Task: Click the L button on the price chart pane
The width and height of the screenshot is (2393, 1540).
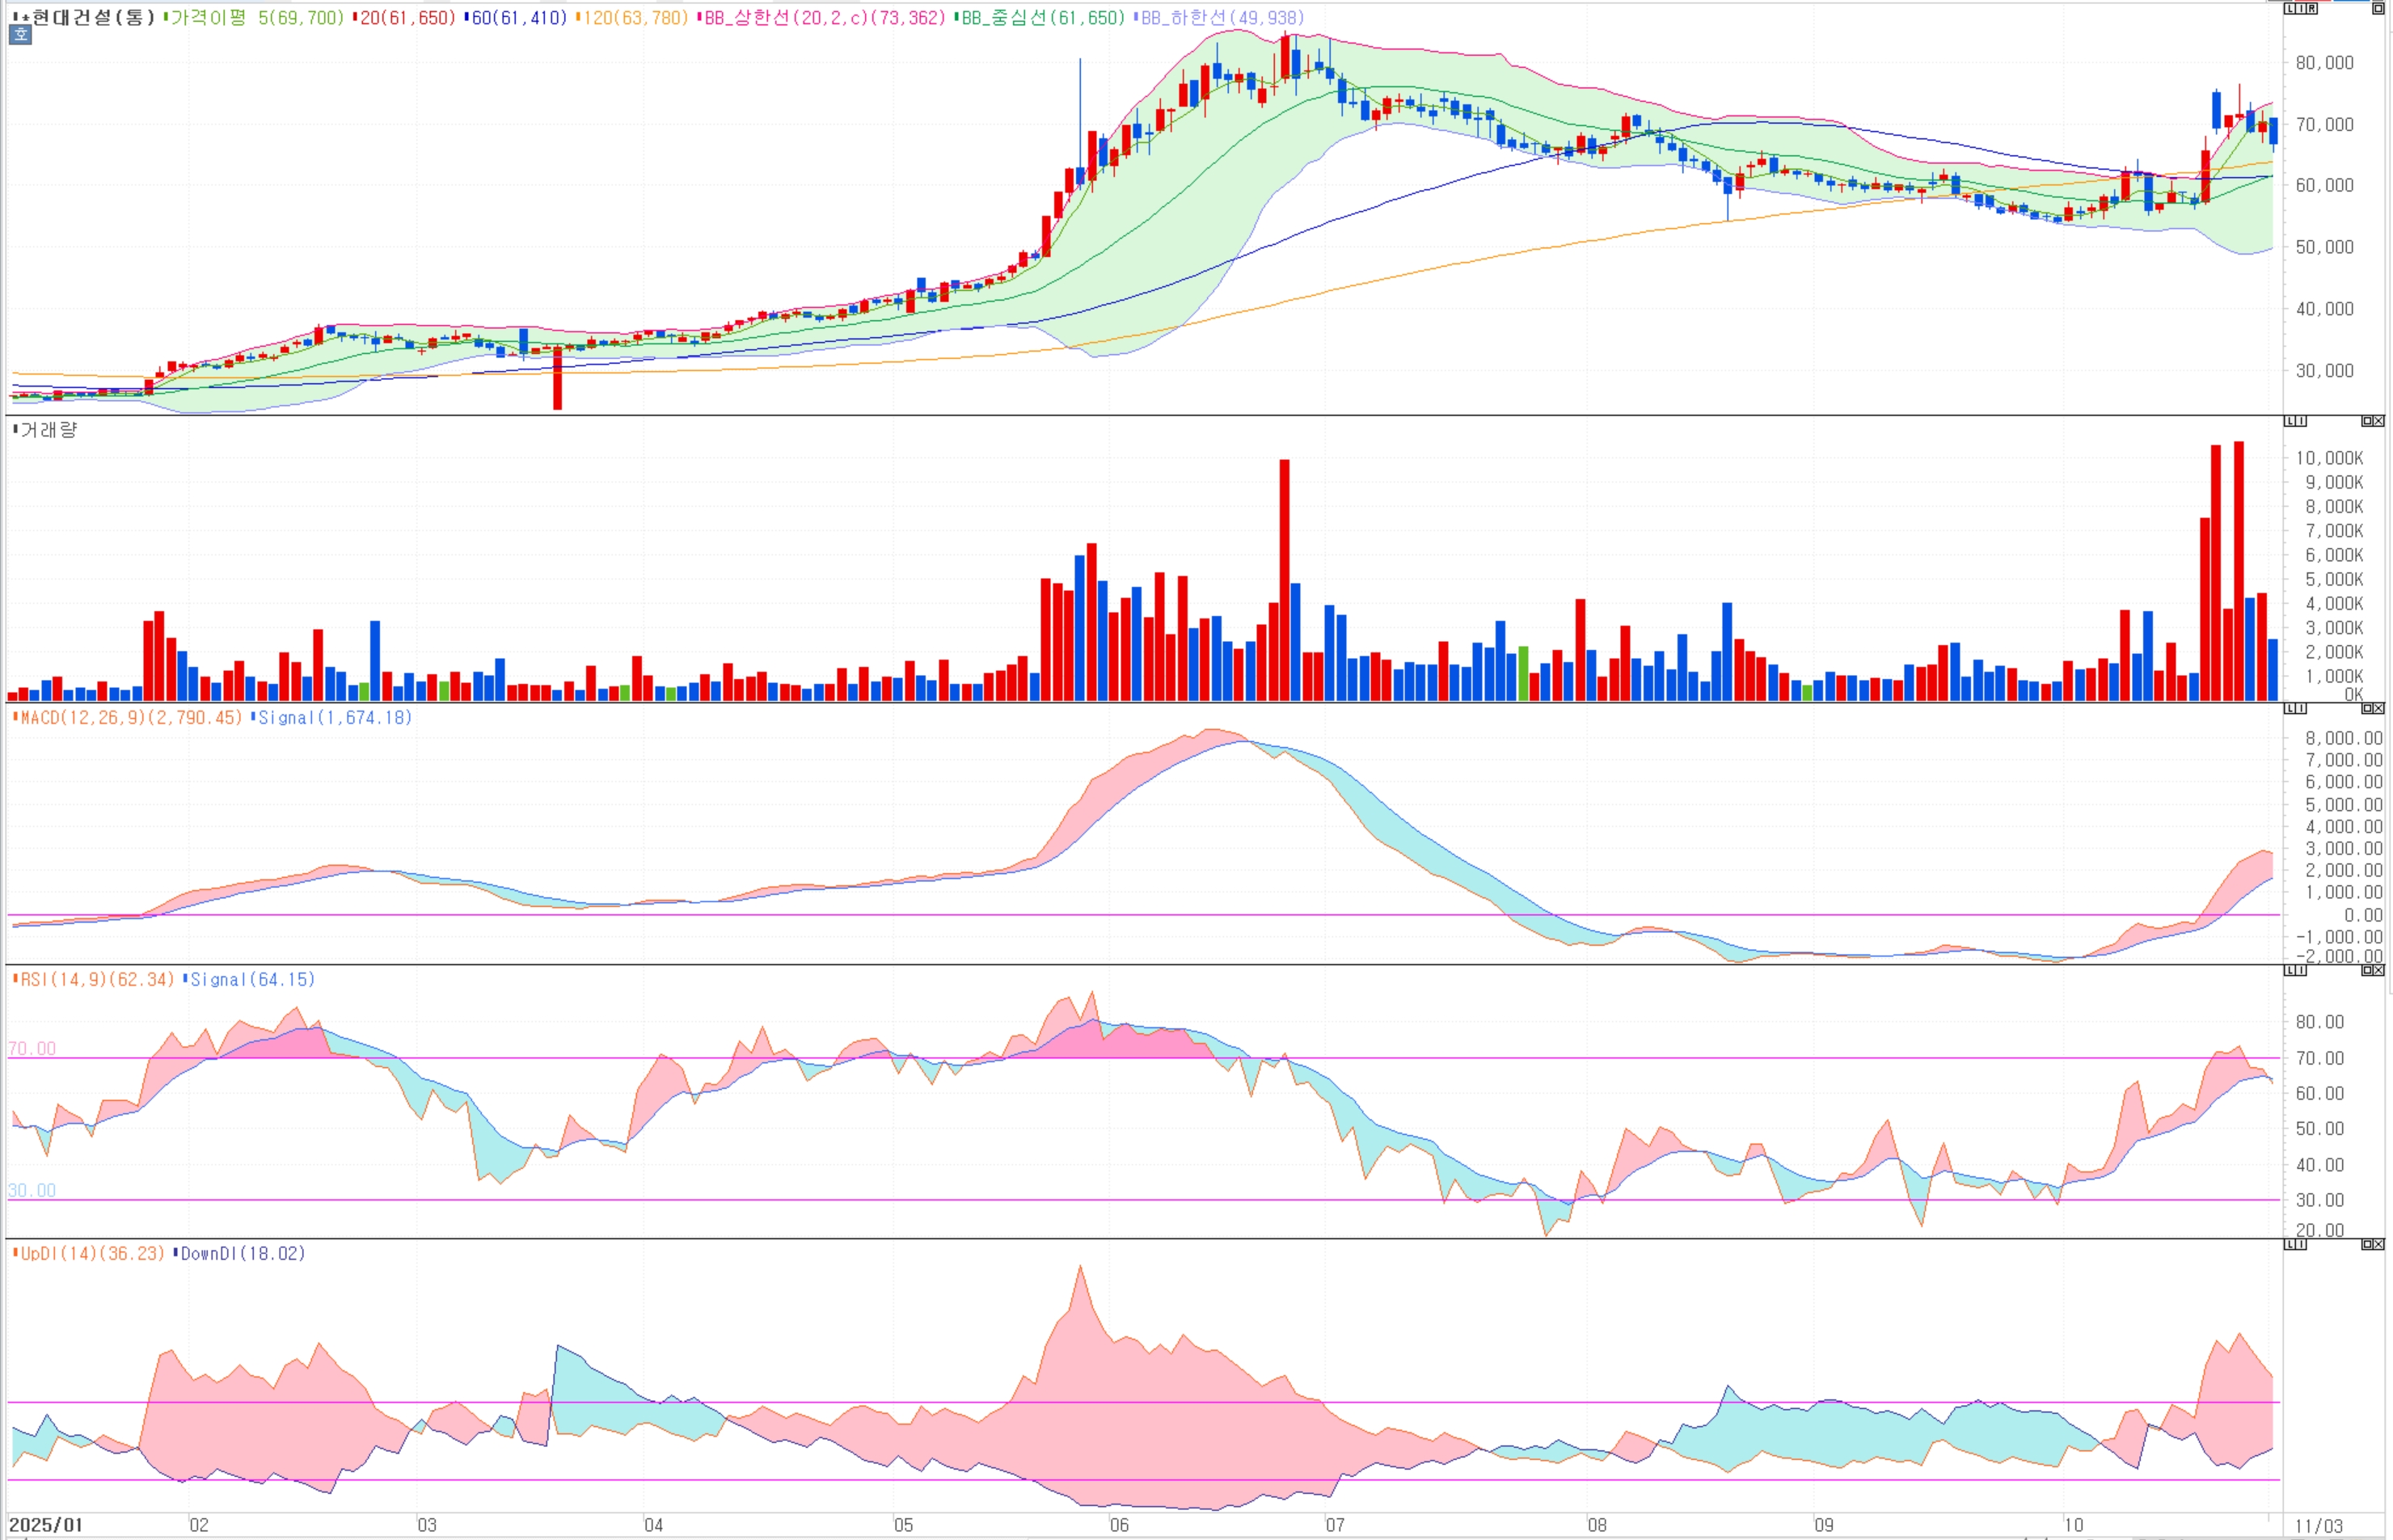Action: (2290, 8)
